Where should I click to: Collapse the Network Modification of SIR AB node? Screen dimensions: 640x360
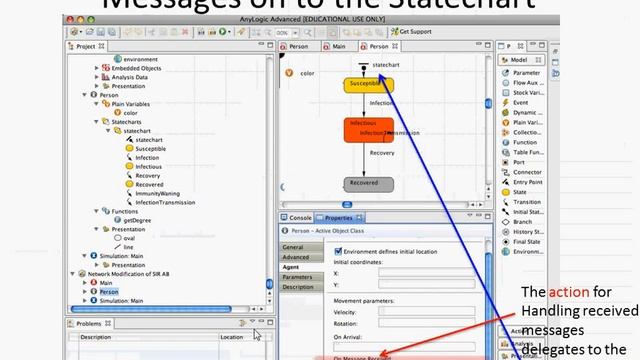pos(73,274)
